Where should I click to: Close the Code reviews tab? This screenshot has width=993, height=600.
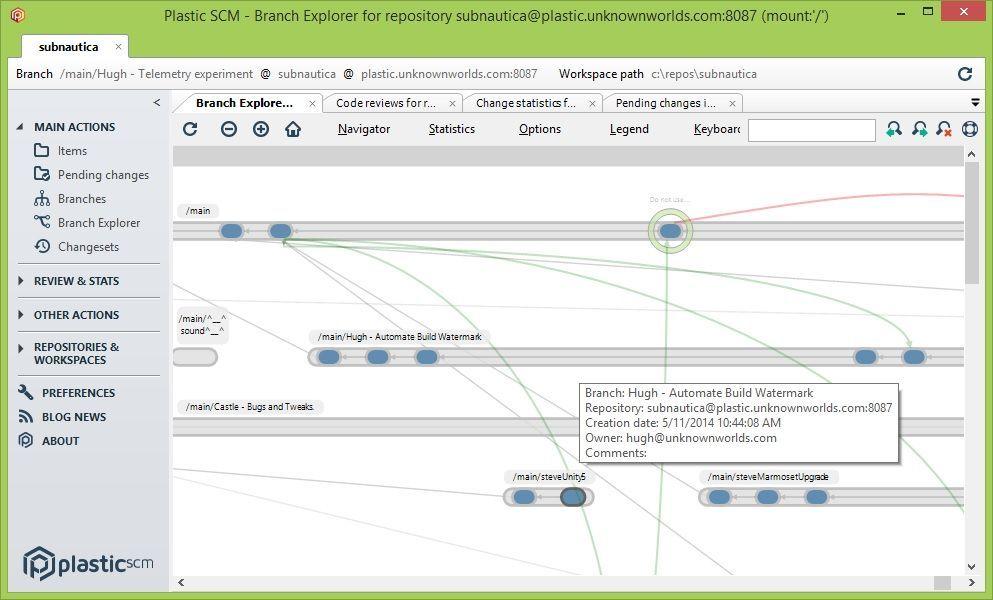pyautogui.click(x=452, y=103)
